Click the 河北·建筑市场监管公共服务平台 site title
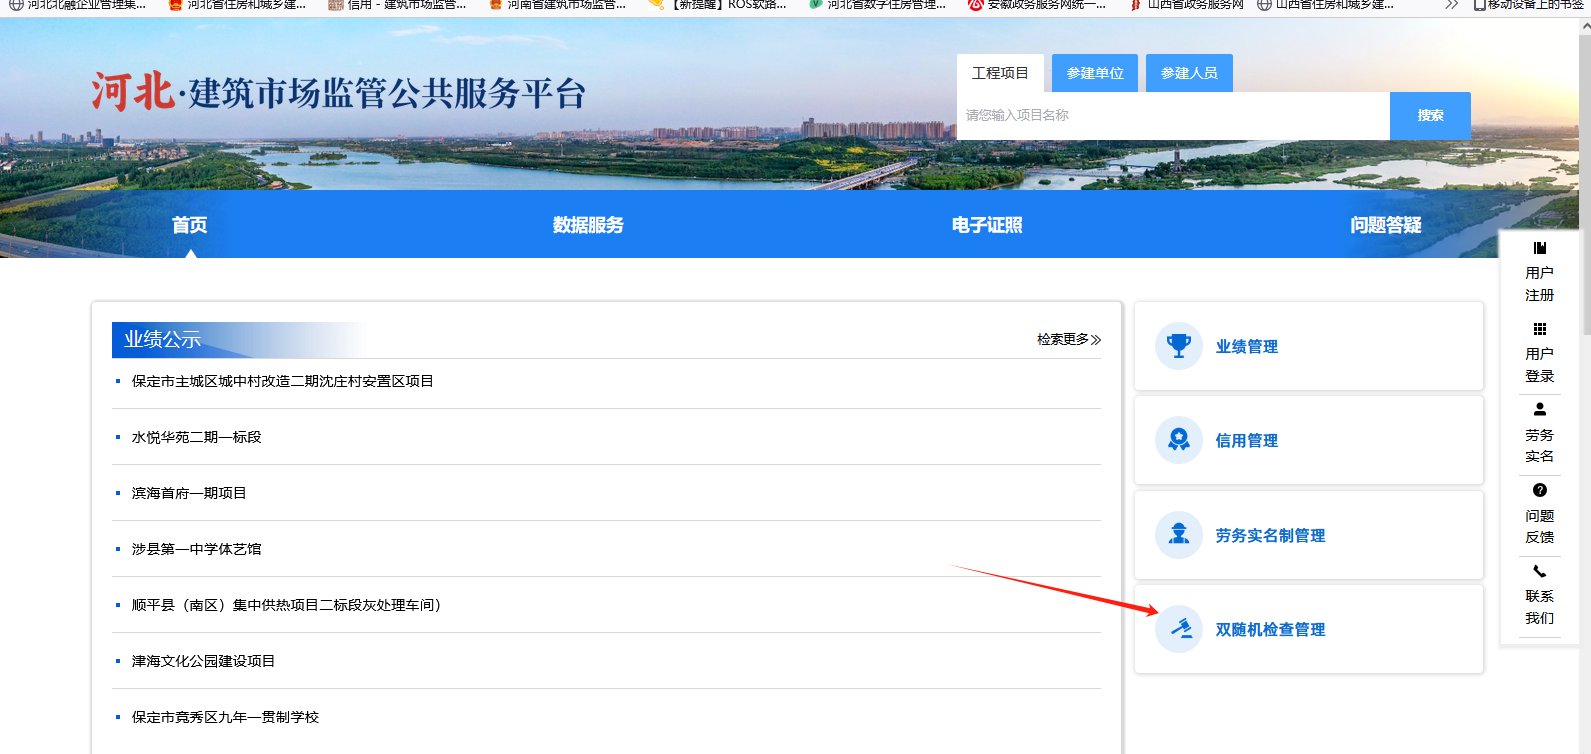The height and width of the screenshot is (754, 1591). pos(338,92)
